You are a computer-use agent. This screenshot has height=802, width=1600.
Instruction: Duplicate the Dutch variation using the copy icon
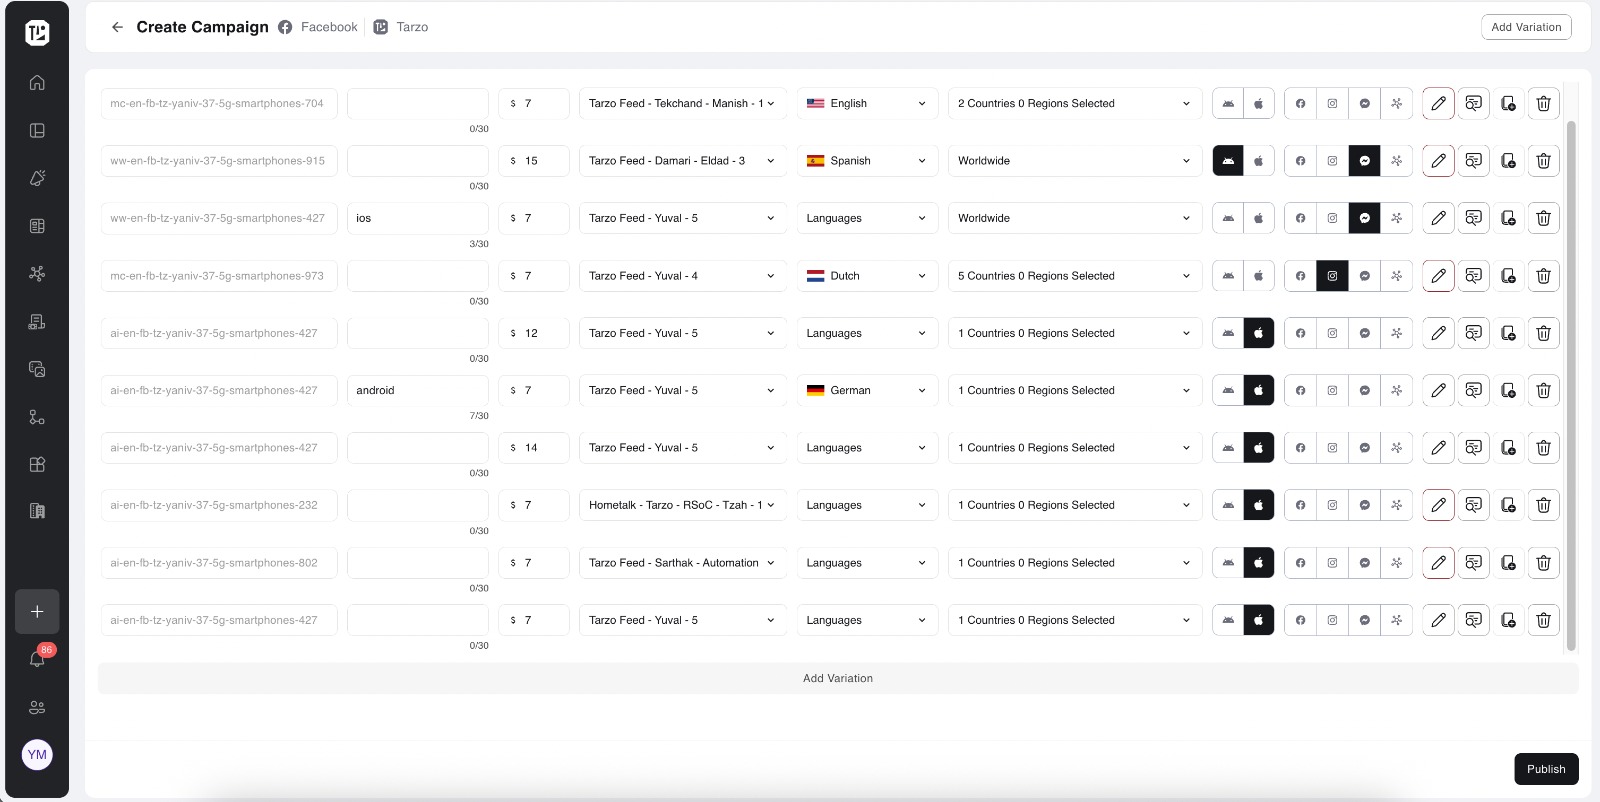click(1508, 276)
